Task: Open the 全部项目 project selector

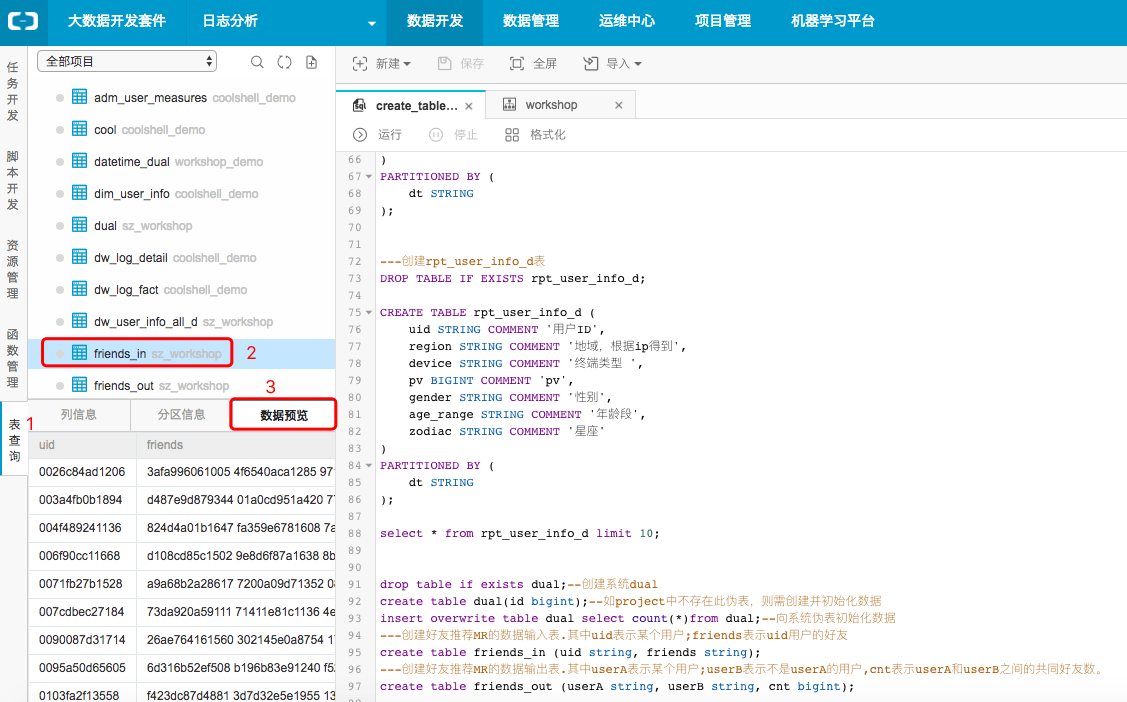Action: coord(127,61)
